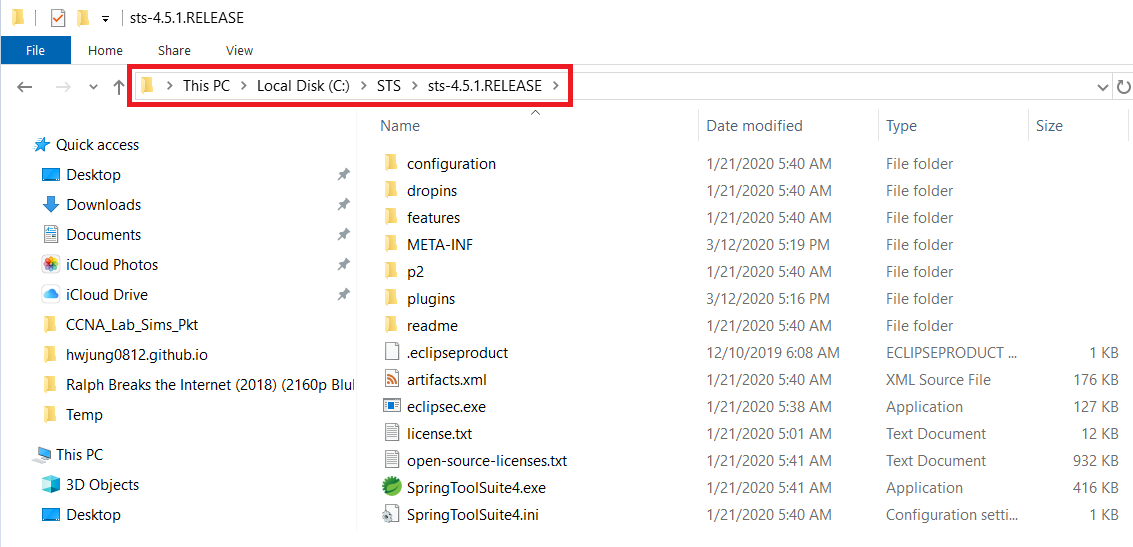The image size is (1133, 547).
Task: Click the This PC computer icon in sidebar
Action: click(x=43, y=455)
